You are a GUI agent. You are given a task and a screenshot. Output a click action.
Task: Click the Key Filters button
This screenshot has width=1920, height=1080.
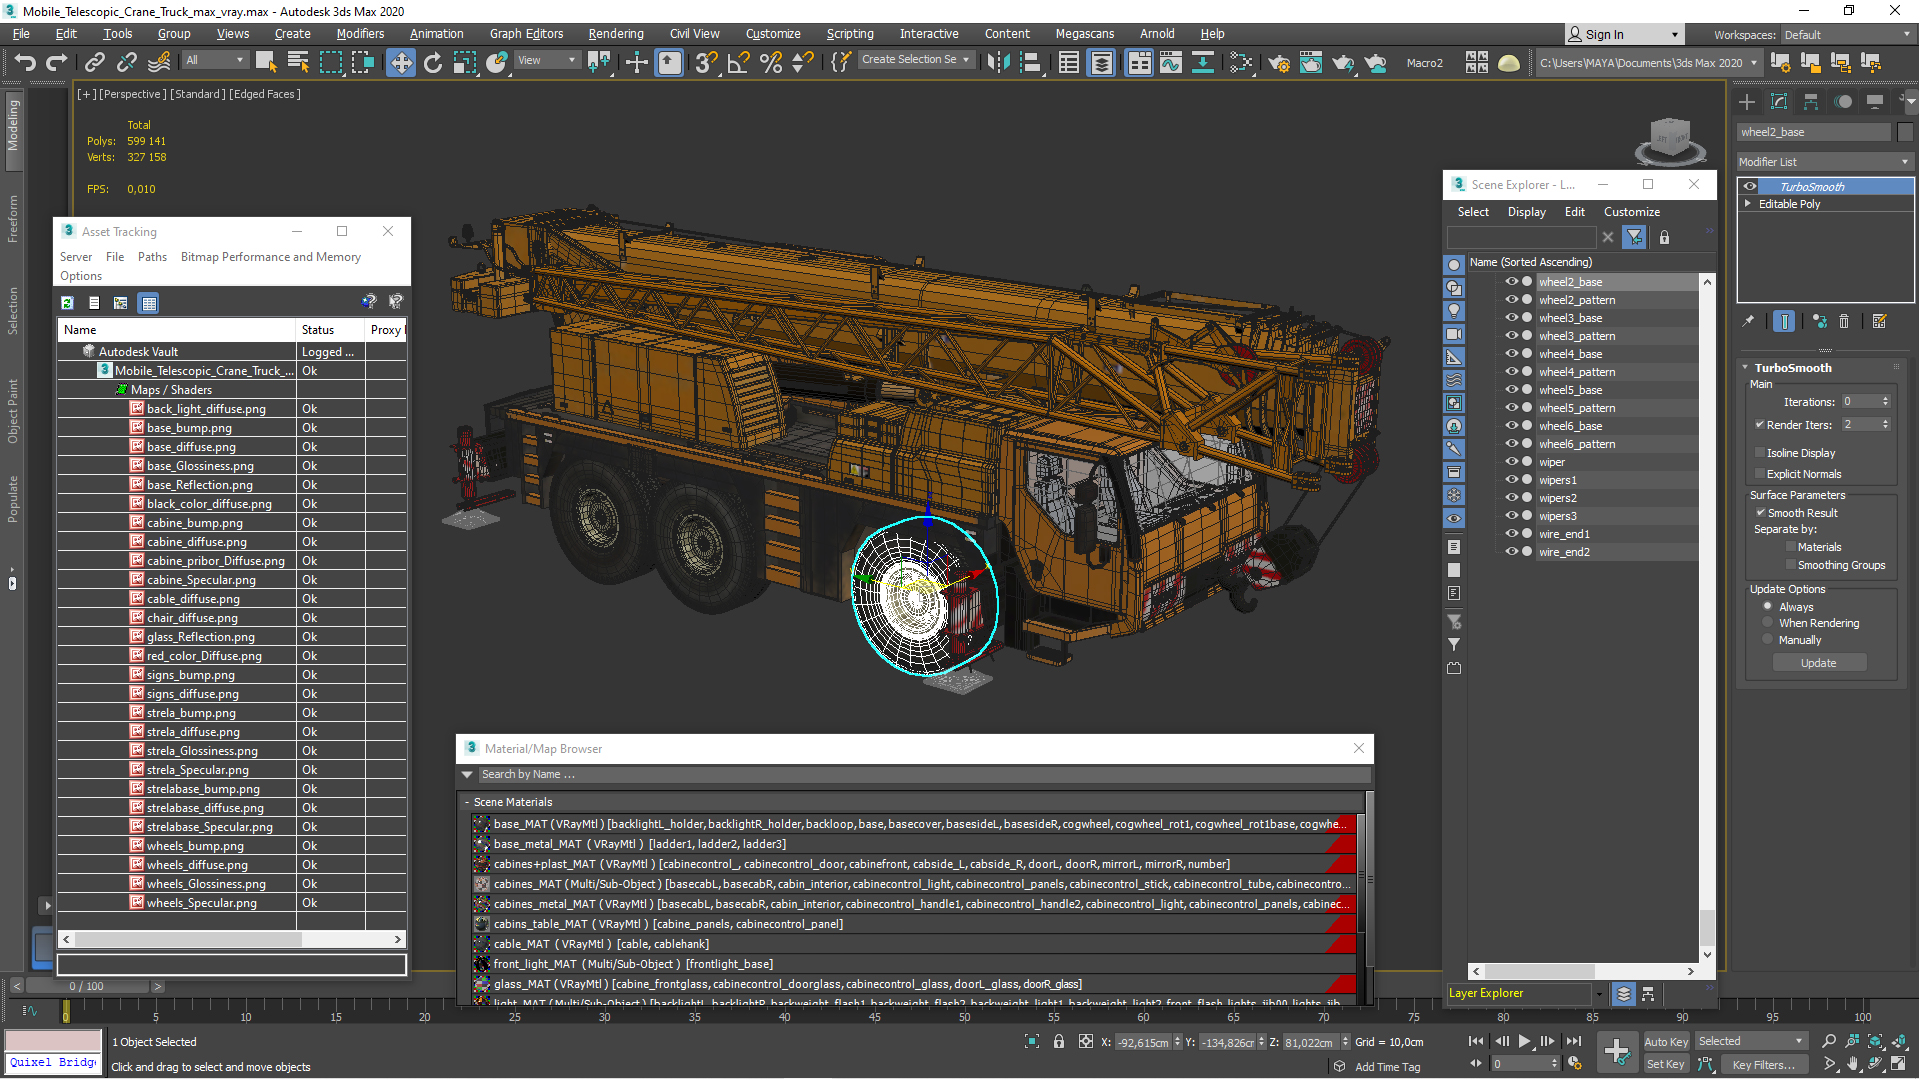tap(1764, 1065)
